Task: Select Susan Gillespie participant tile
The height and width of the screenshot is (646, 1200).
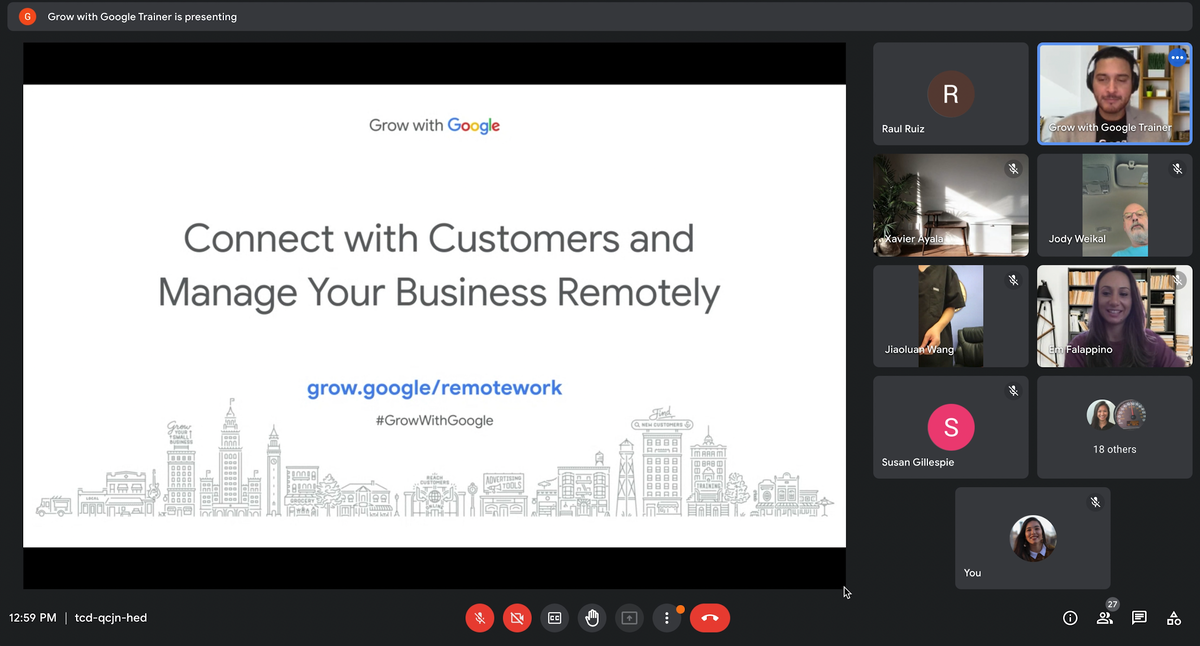Action: (950, 427)
